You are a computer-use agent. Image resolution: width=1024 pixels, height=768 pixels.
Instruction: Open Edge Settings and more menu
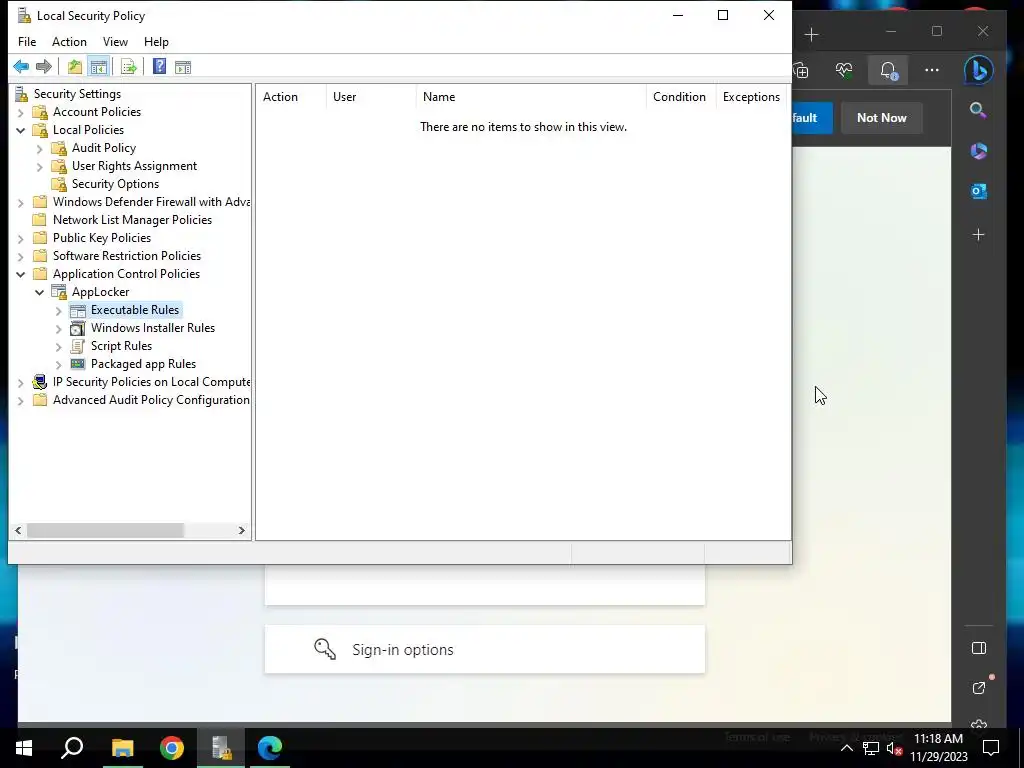pyautogui.click(x=932, y=70)
